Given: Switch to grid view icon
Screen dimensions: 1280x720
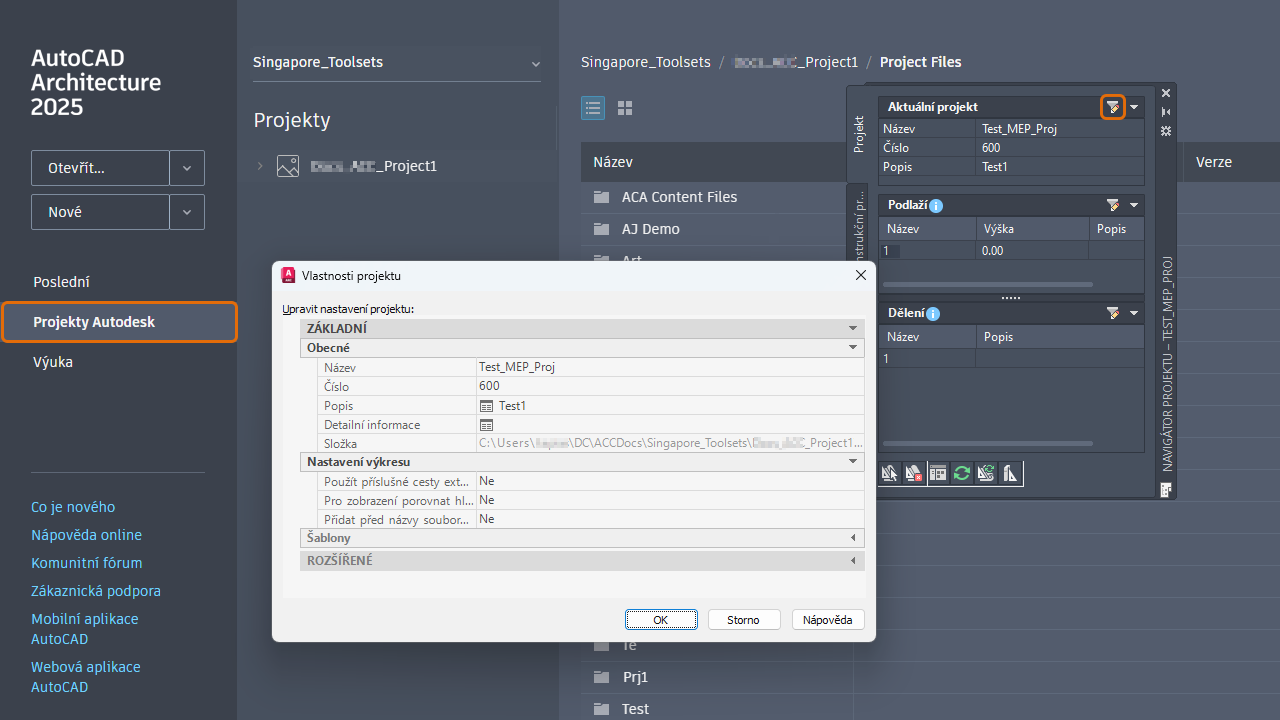Looking at the screenshot, I should 625,108.
